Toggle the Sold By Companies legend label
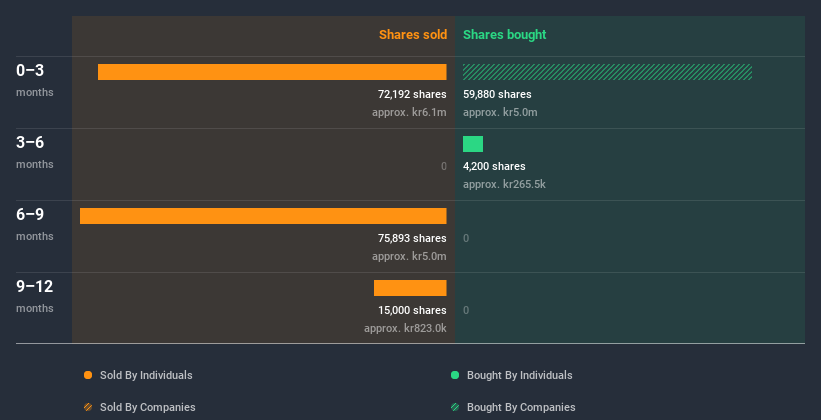Viewport: 821px width, 420px height. [147, 407]
